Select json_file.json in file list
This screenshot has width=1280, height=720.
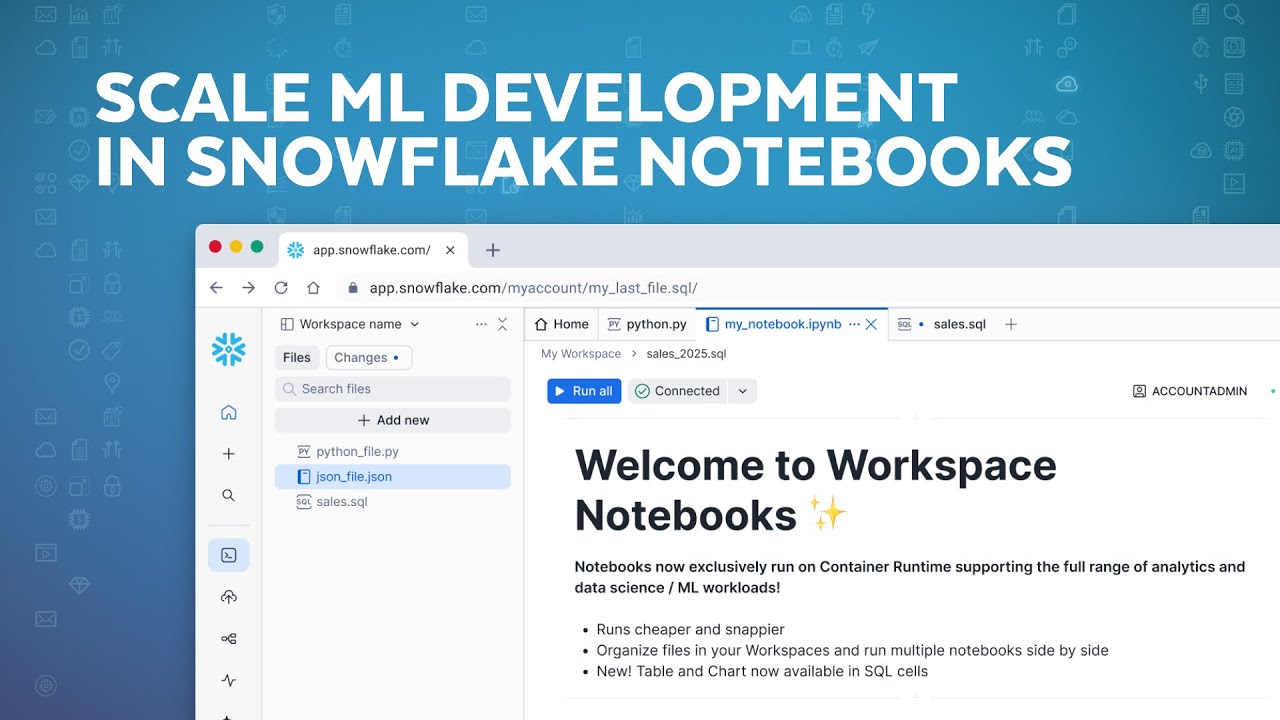393,477
